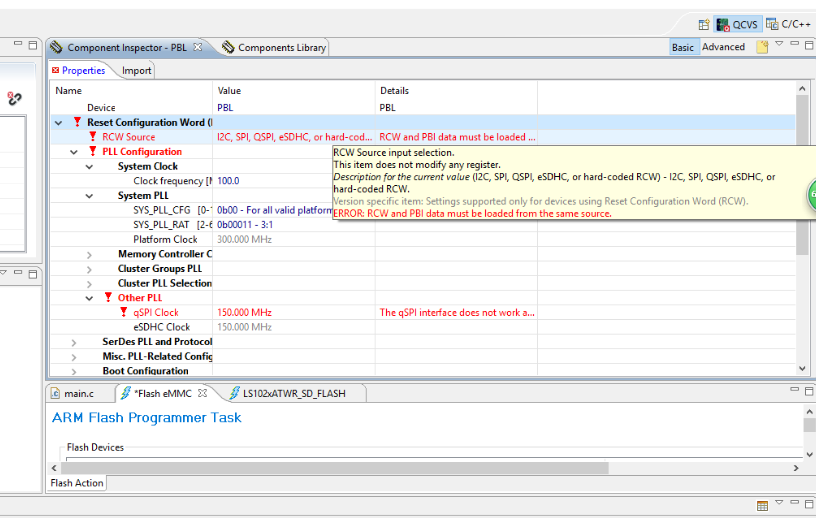Click the flash editor horizontal scrollbar thumb
Viewport: 816px width, 518px height.
[x=334, y=468]
